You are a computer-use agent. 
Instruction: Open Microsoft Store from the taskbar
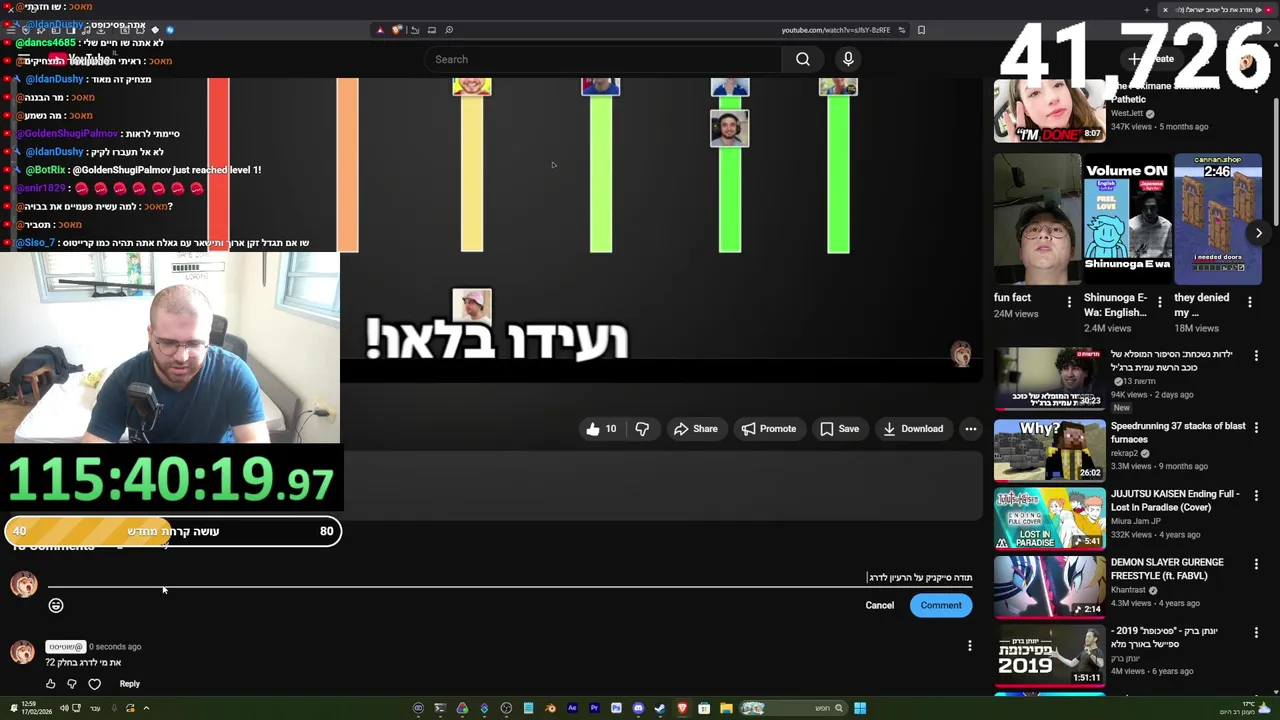704,708
